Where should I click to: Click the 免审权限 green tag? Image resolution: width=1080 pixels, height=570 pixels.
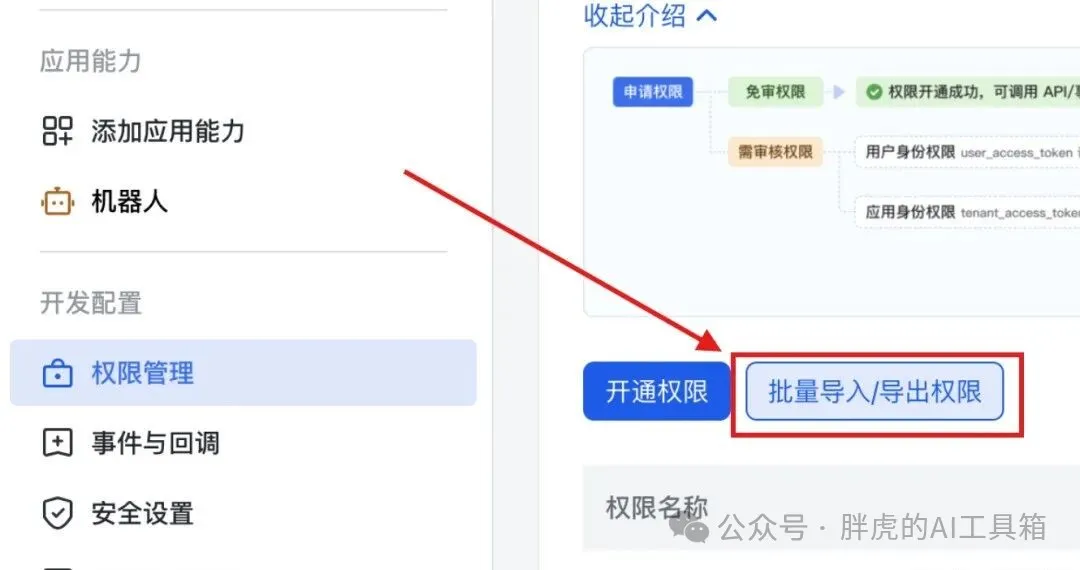(x=776, y=92)
